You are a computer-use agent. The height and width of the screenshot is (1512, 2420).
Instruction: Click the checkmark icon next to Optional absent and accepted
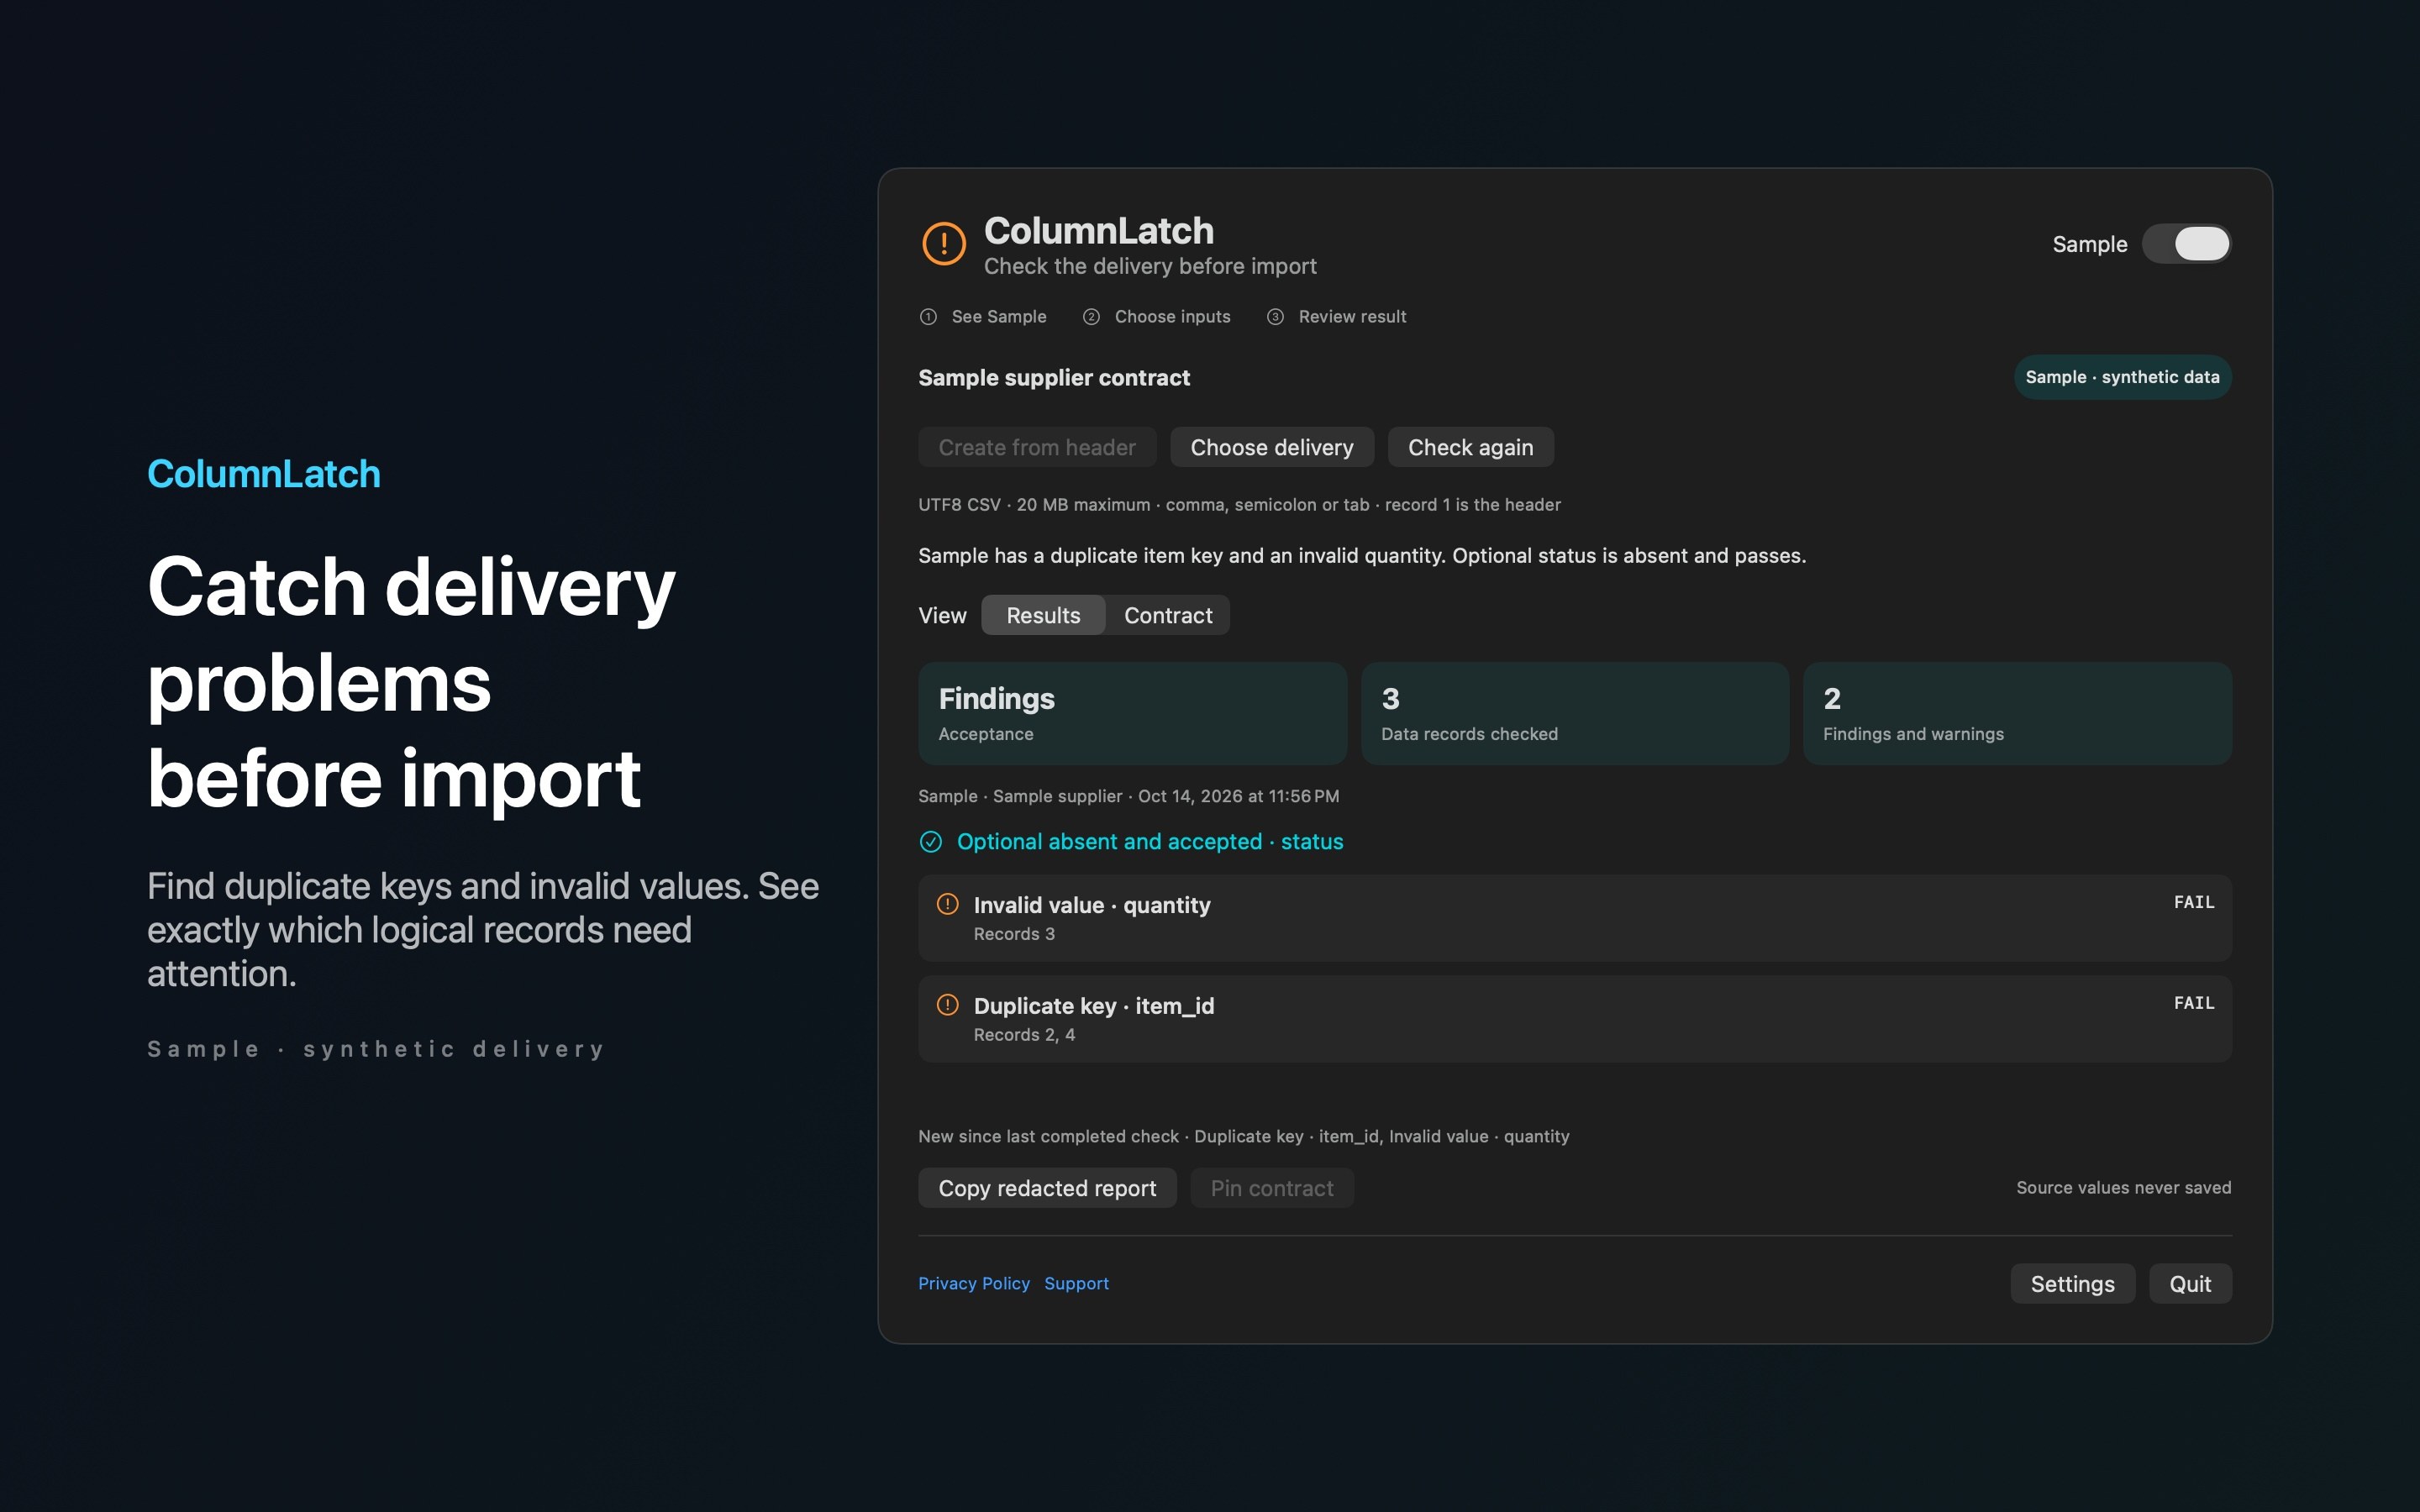tap(930, 842)
